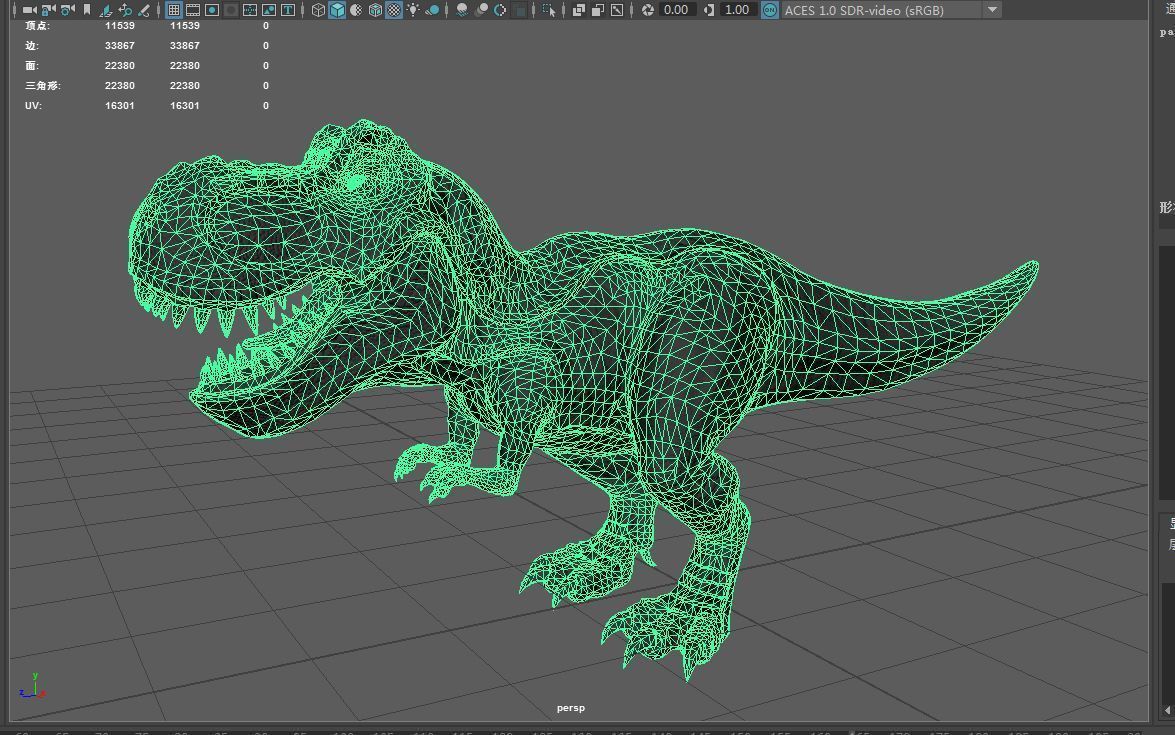Click the UV heads-up display label
This screenshot has height=735, width=1175.
coord(33,106)
